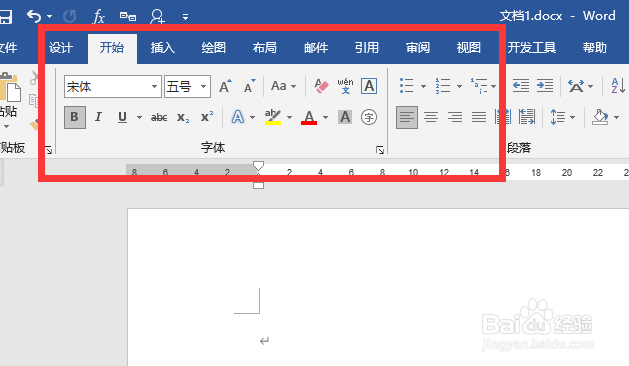Open the Aa Change Case menu
This screenshot has height=366, width=629.
(283, 86)
